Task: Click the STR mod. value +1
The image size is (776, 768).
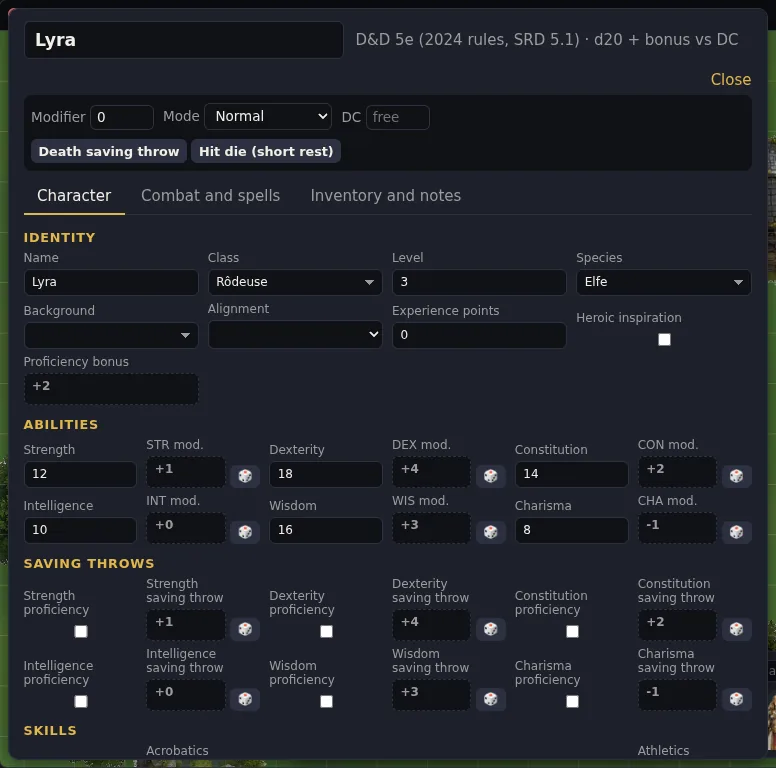Action: 186,472
